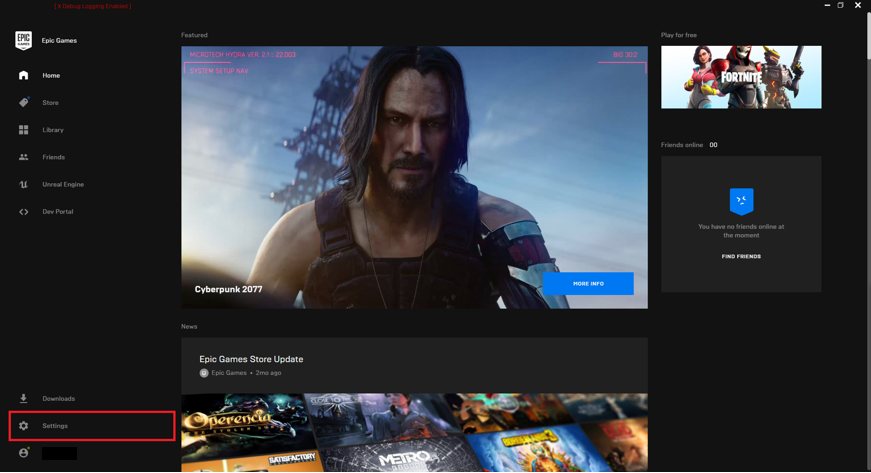
Task: Click the 'Featured' section heading
Action: pos(194,35)
